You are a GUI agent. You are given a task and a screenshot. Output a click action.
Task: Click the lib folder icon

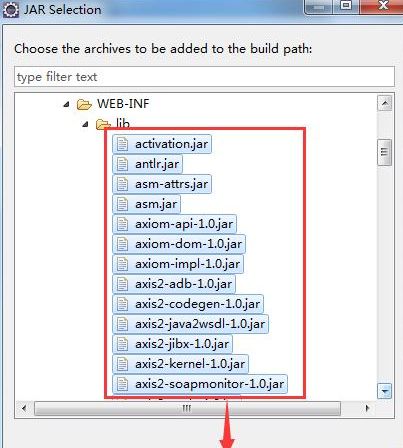pyautogui.click(x=103, y=124)
